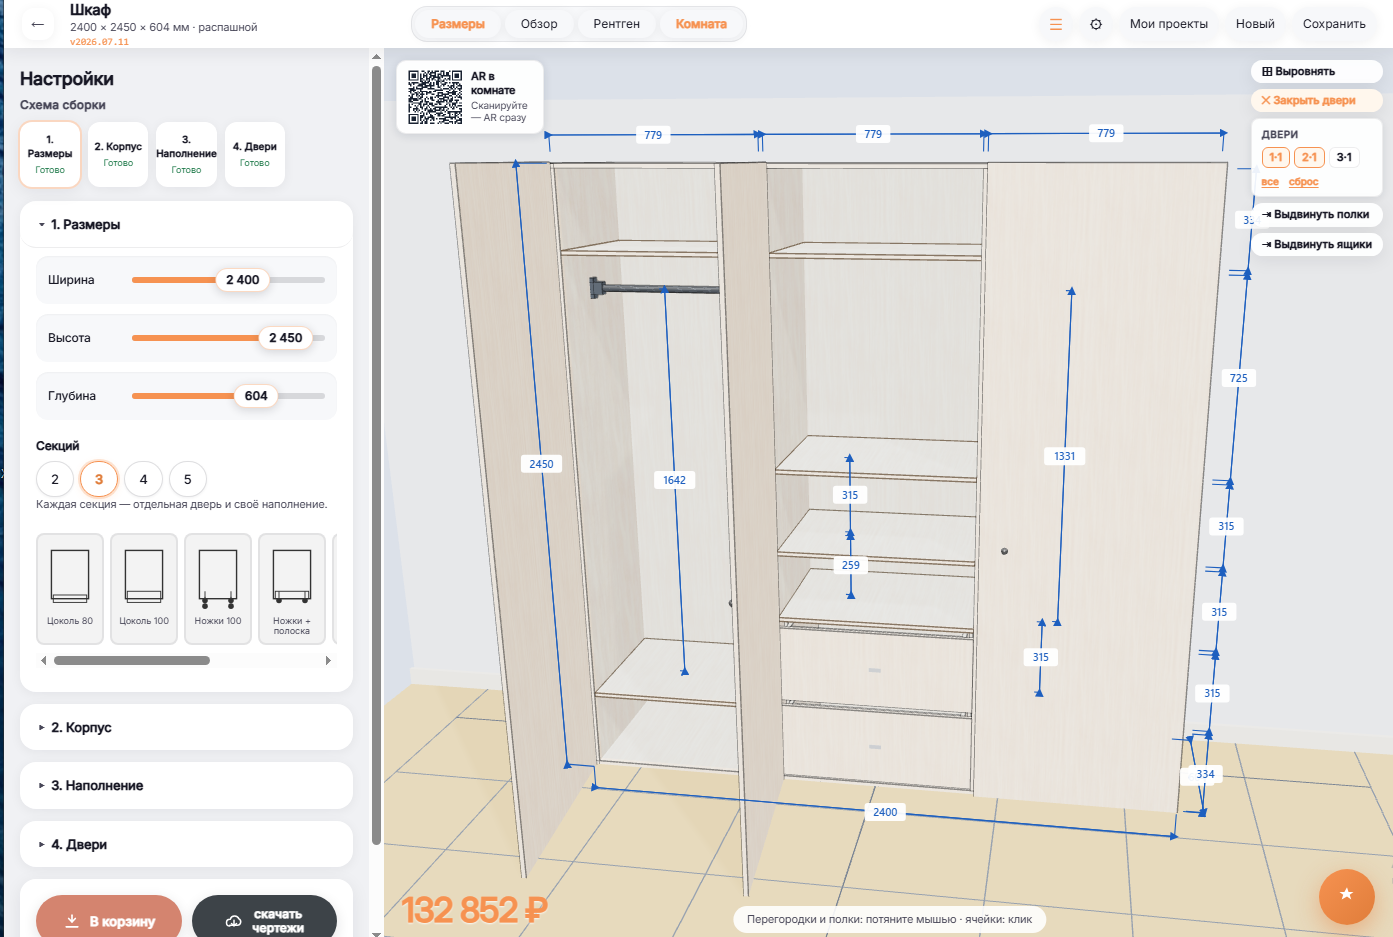Screen dimensions: 1393x937
Task: Collapse the 1. Размеры section
Action: tap(186, 225)
